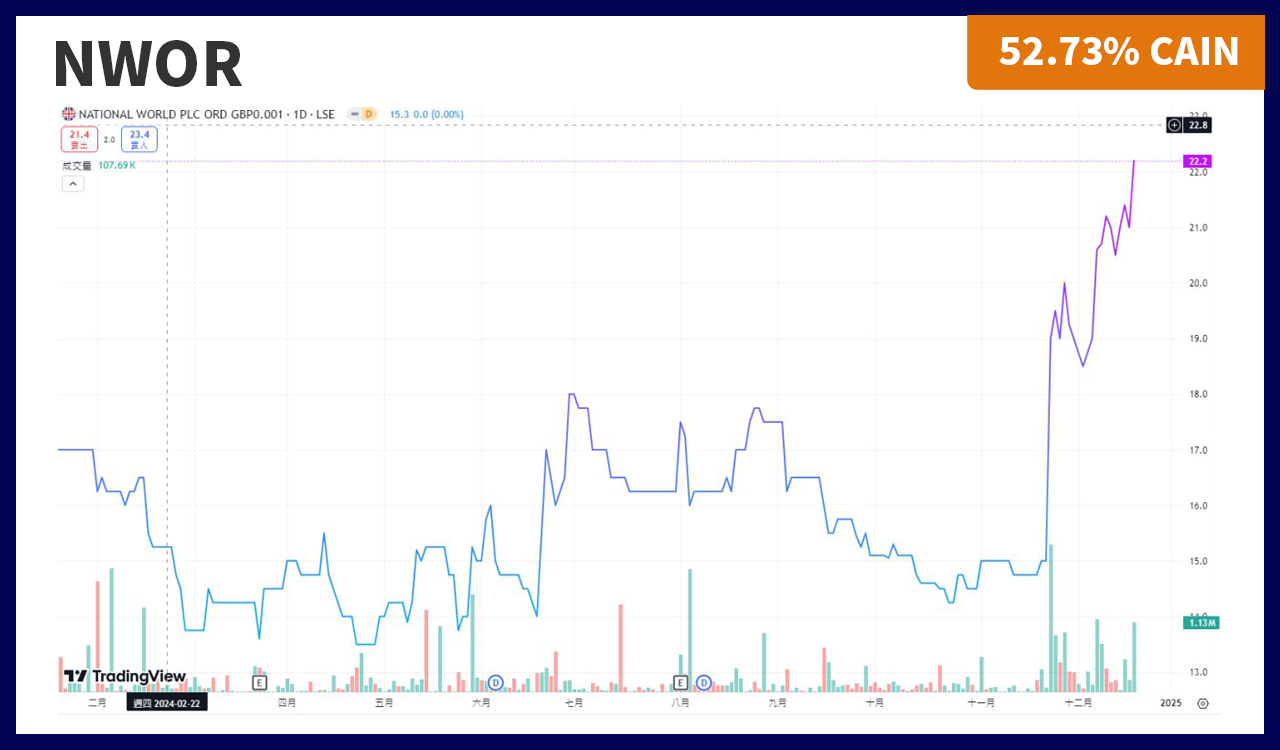
Task: Collapse the indicator legend with chevron arrow
Action: tap(73, 184)
